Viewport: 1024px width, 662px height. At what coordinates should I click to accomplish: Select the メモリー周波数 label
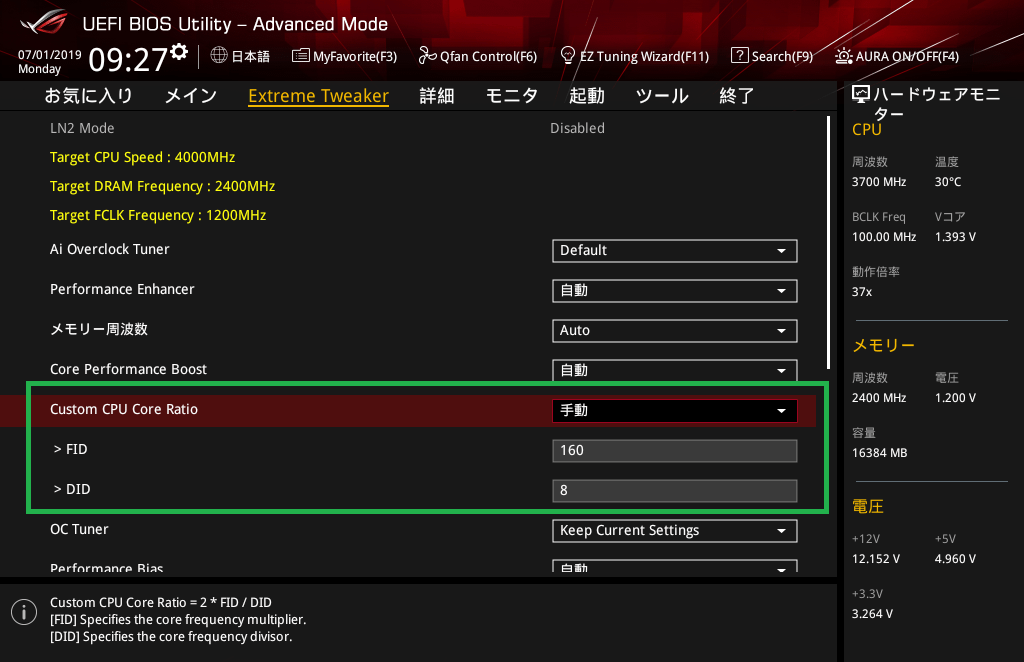point(99,329)
